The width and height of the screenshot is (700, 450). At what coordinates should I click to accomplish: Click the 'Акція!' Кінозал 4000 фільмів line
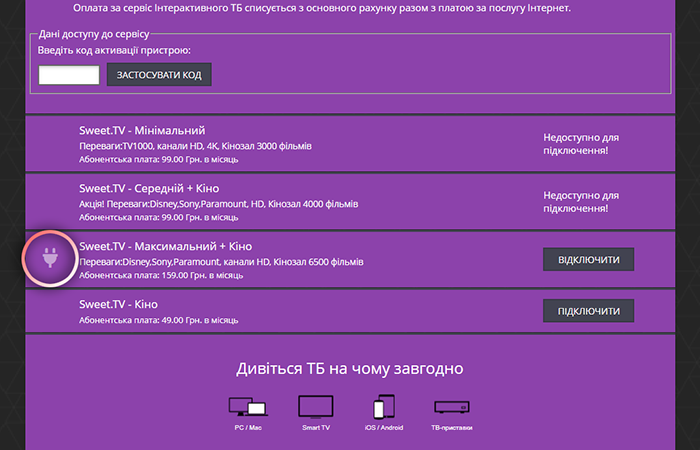pyautogui.click(x=219, y=204)
